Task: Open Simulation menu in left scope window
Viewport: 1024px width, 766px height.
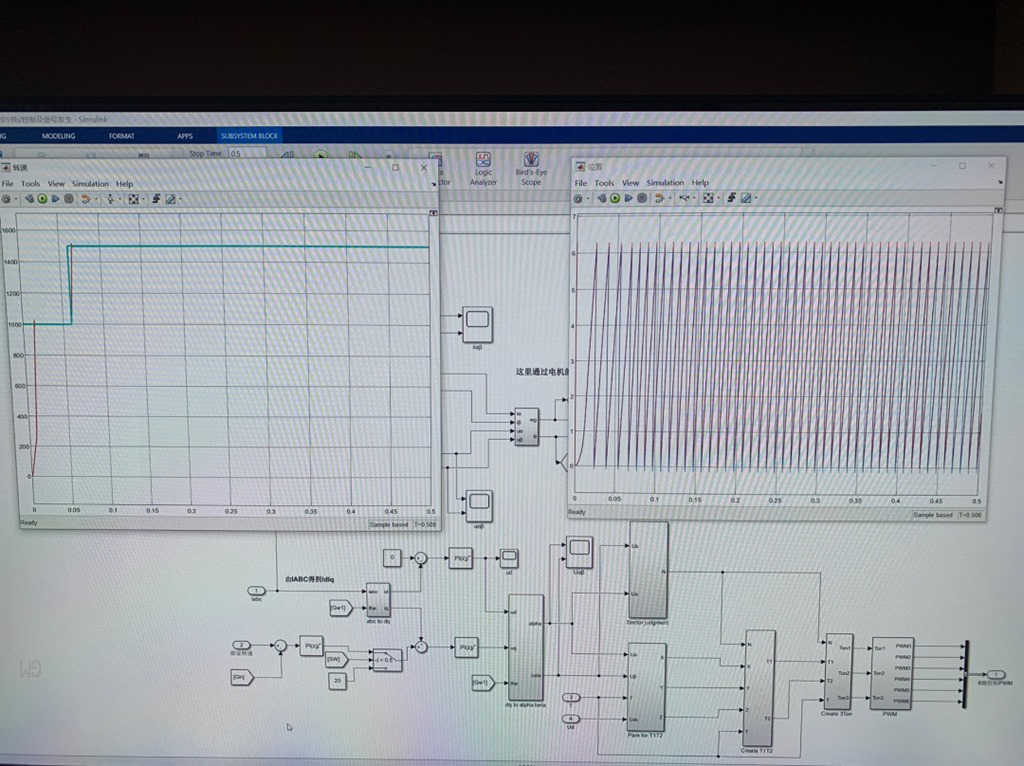Action: [90, 184]
